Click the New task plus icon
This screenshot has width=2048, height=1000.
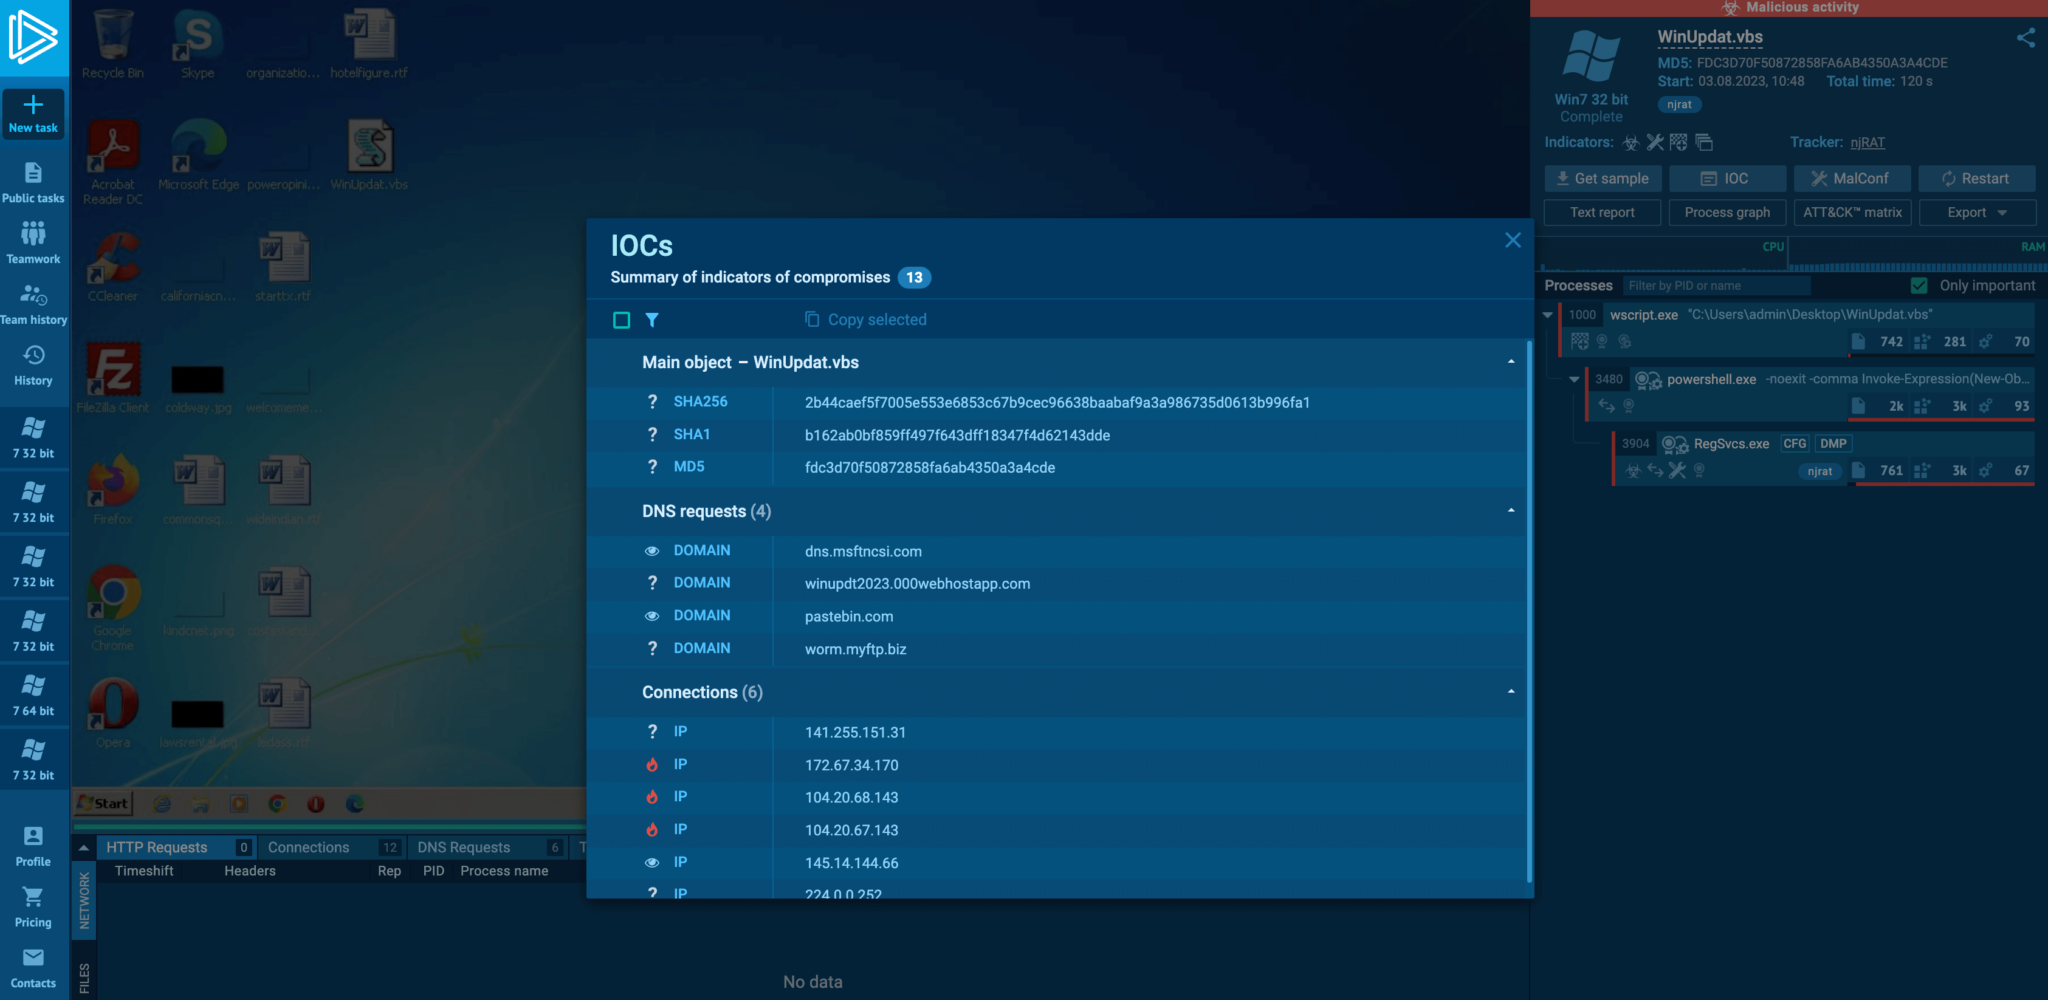33,106
